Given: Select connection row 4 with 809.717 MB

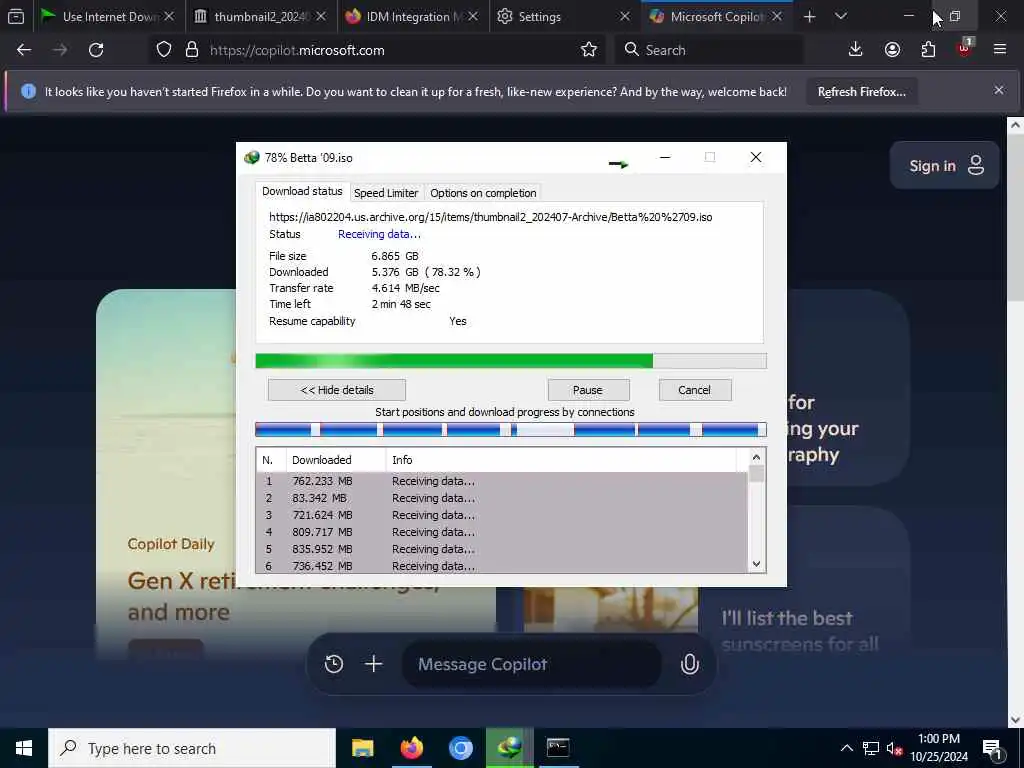Looking at the screenshot, I should tap(502, 532).
